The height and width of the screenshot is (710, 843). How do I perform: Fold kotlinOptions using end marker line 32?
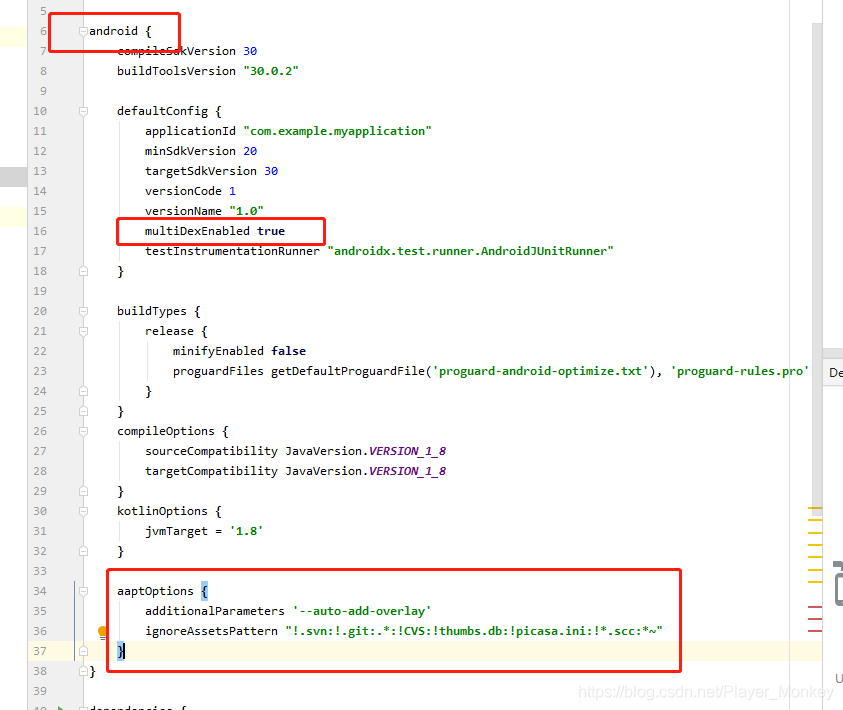83,551
